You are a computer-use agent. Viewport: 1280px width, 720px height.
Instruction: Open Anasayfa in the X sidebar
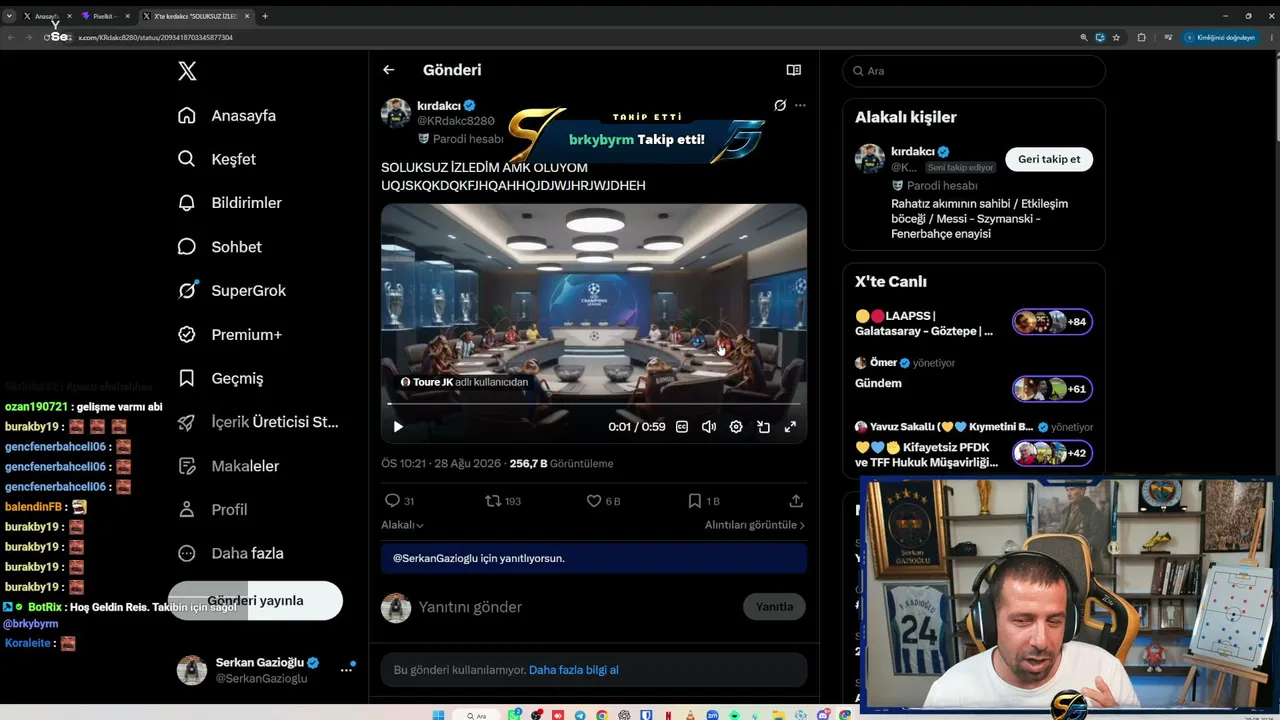[227, 116]
